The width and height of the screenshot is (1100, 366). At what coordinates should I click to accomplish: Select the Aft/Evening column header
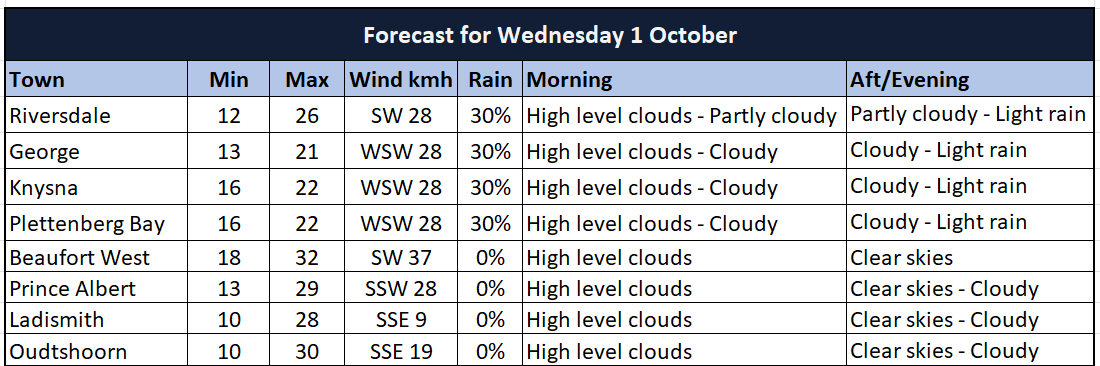971,79
